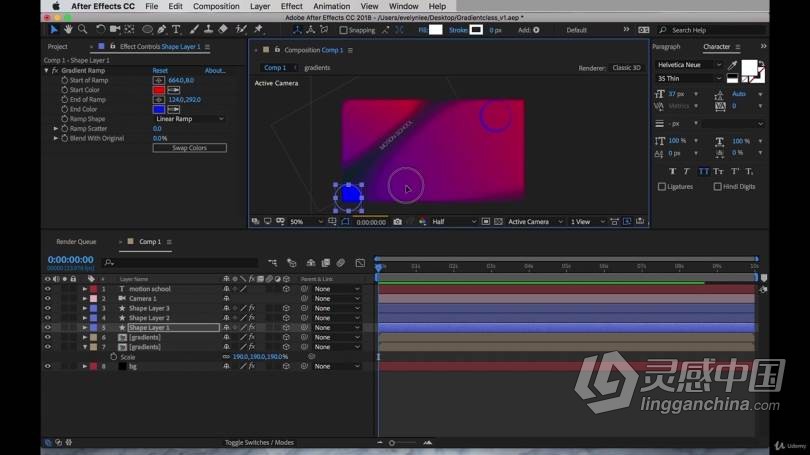Click the Scale property stopwatch icon

pyautogui.click(x=113, y=357)
